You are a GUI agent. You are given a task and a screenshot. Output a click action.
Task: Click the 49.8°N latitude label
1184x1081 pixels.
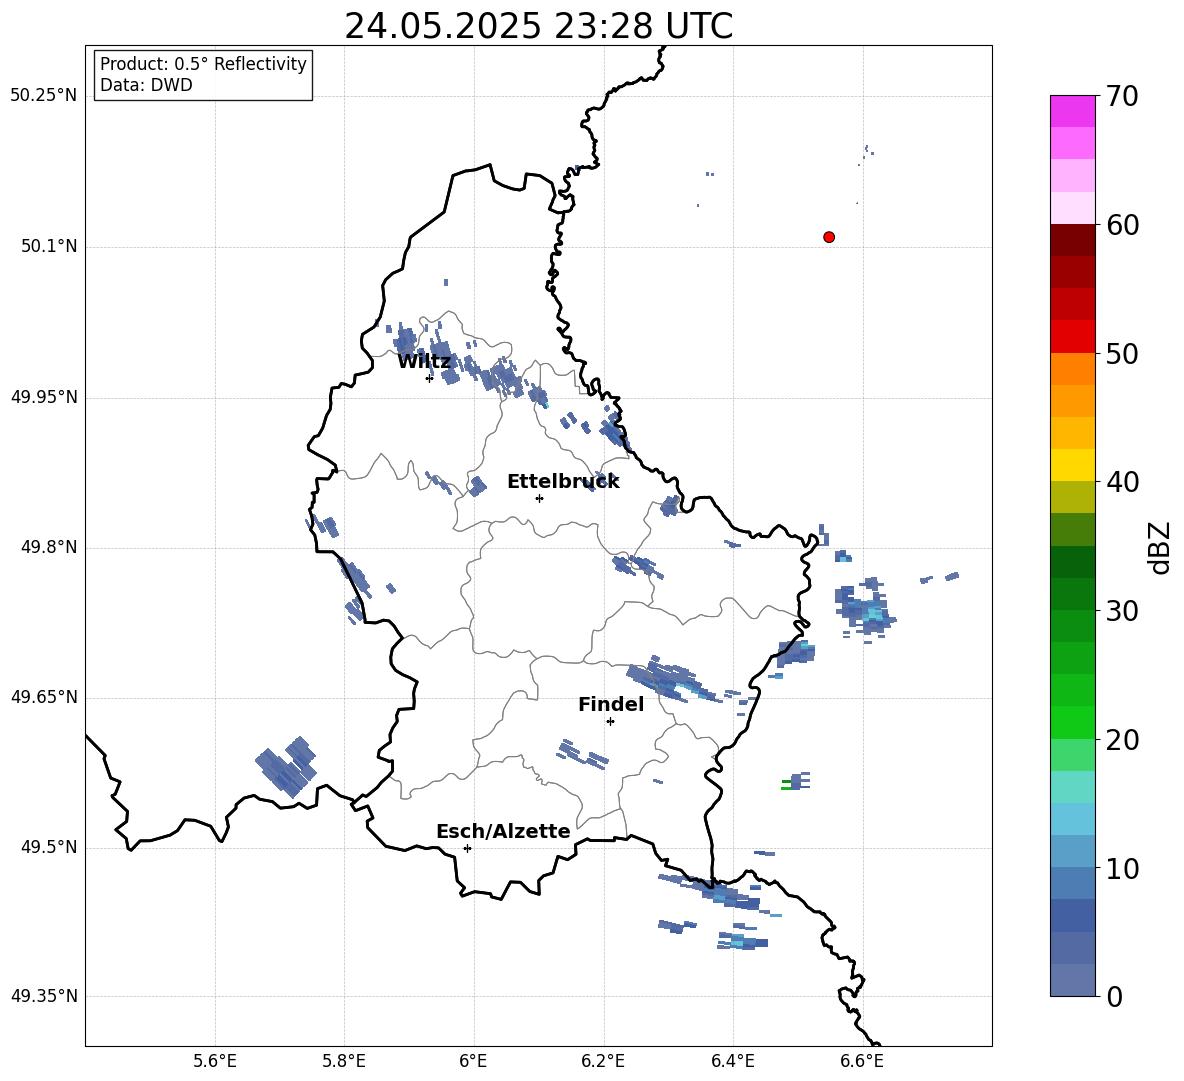click(x=49, y=547)
